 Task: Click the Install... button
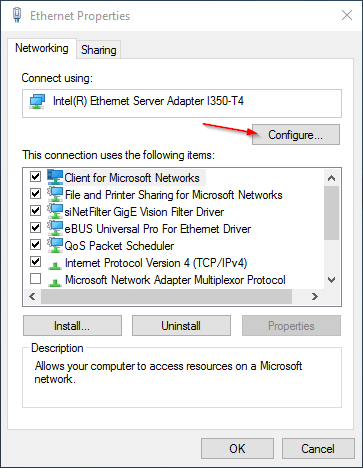72,326
